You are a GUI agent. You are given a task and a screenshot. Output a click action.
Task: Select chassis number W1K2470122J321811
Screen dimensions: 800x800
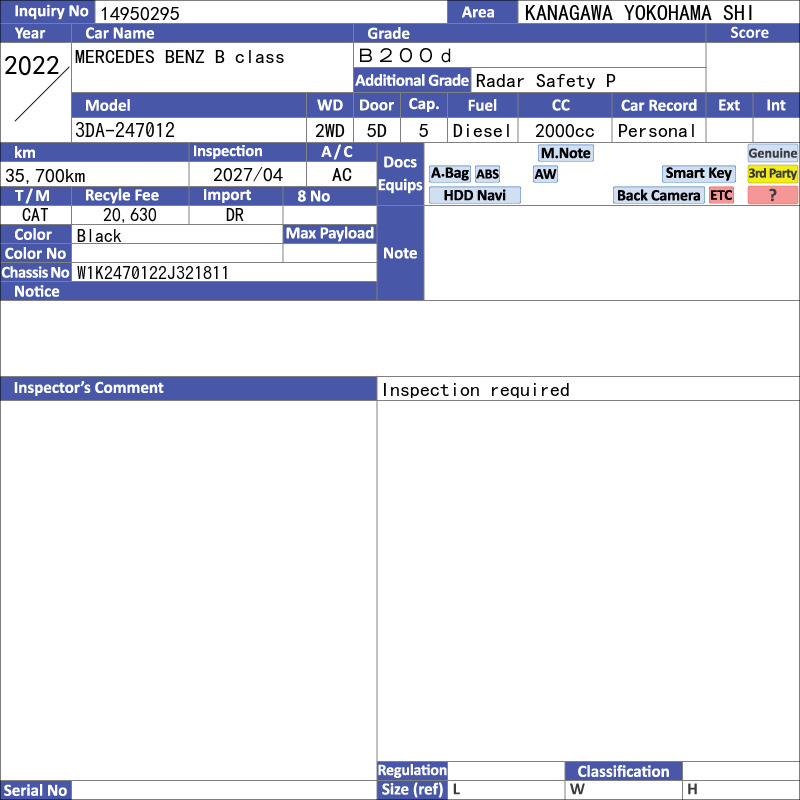tap(153, 273)
